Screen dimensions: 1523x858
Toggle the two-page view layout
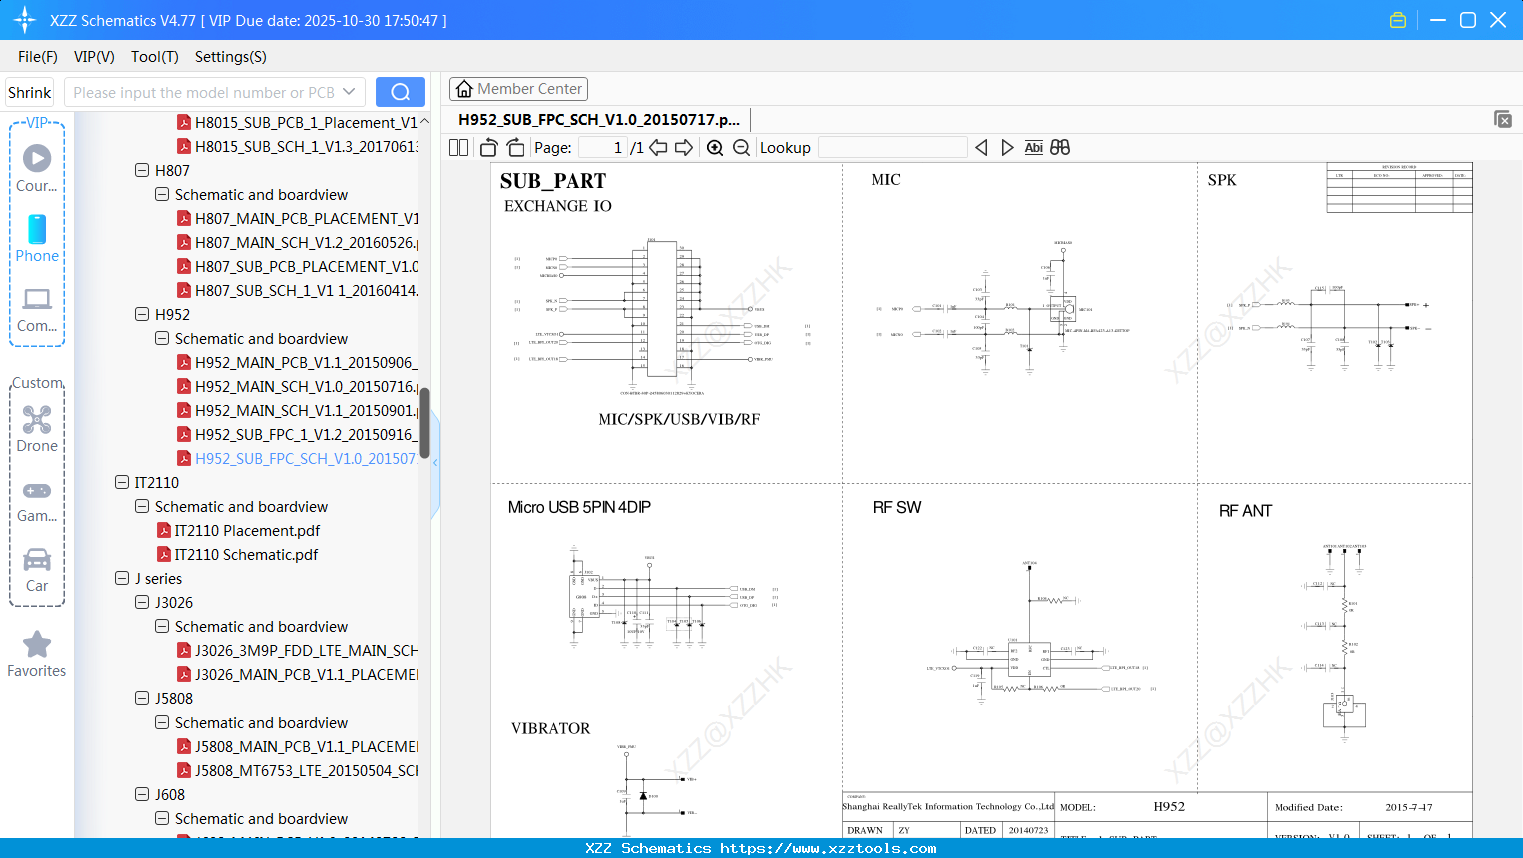tap(458, 147)
